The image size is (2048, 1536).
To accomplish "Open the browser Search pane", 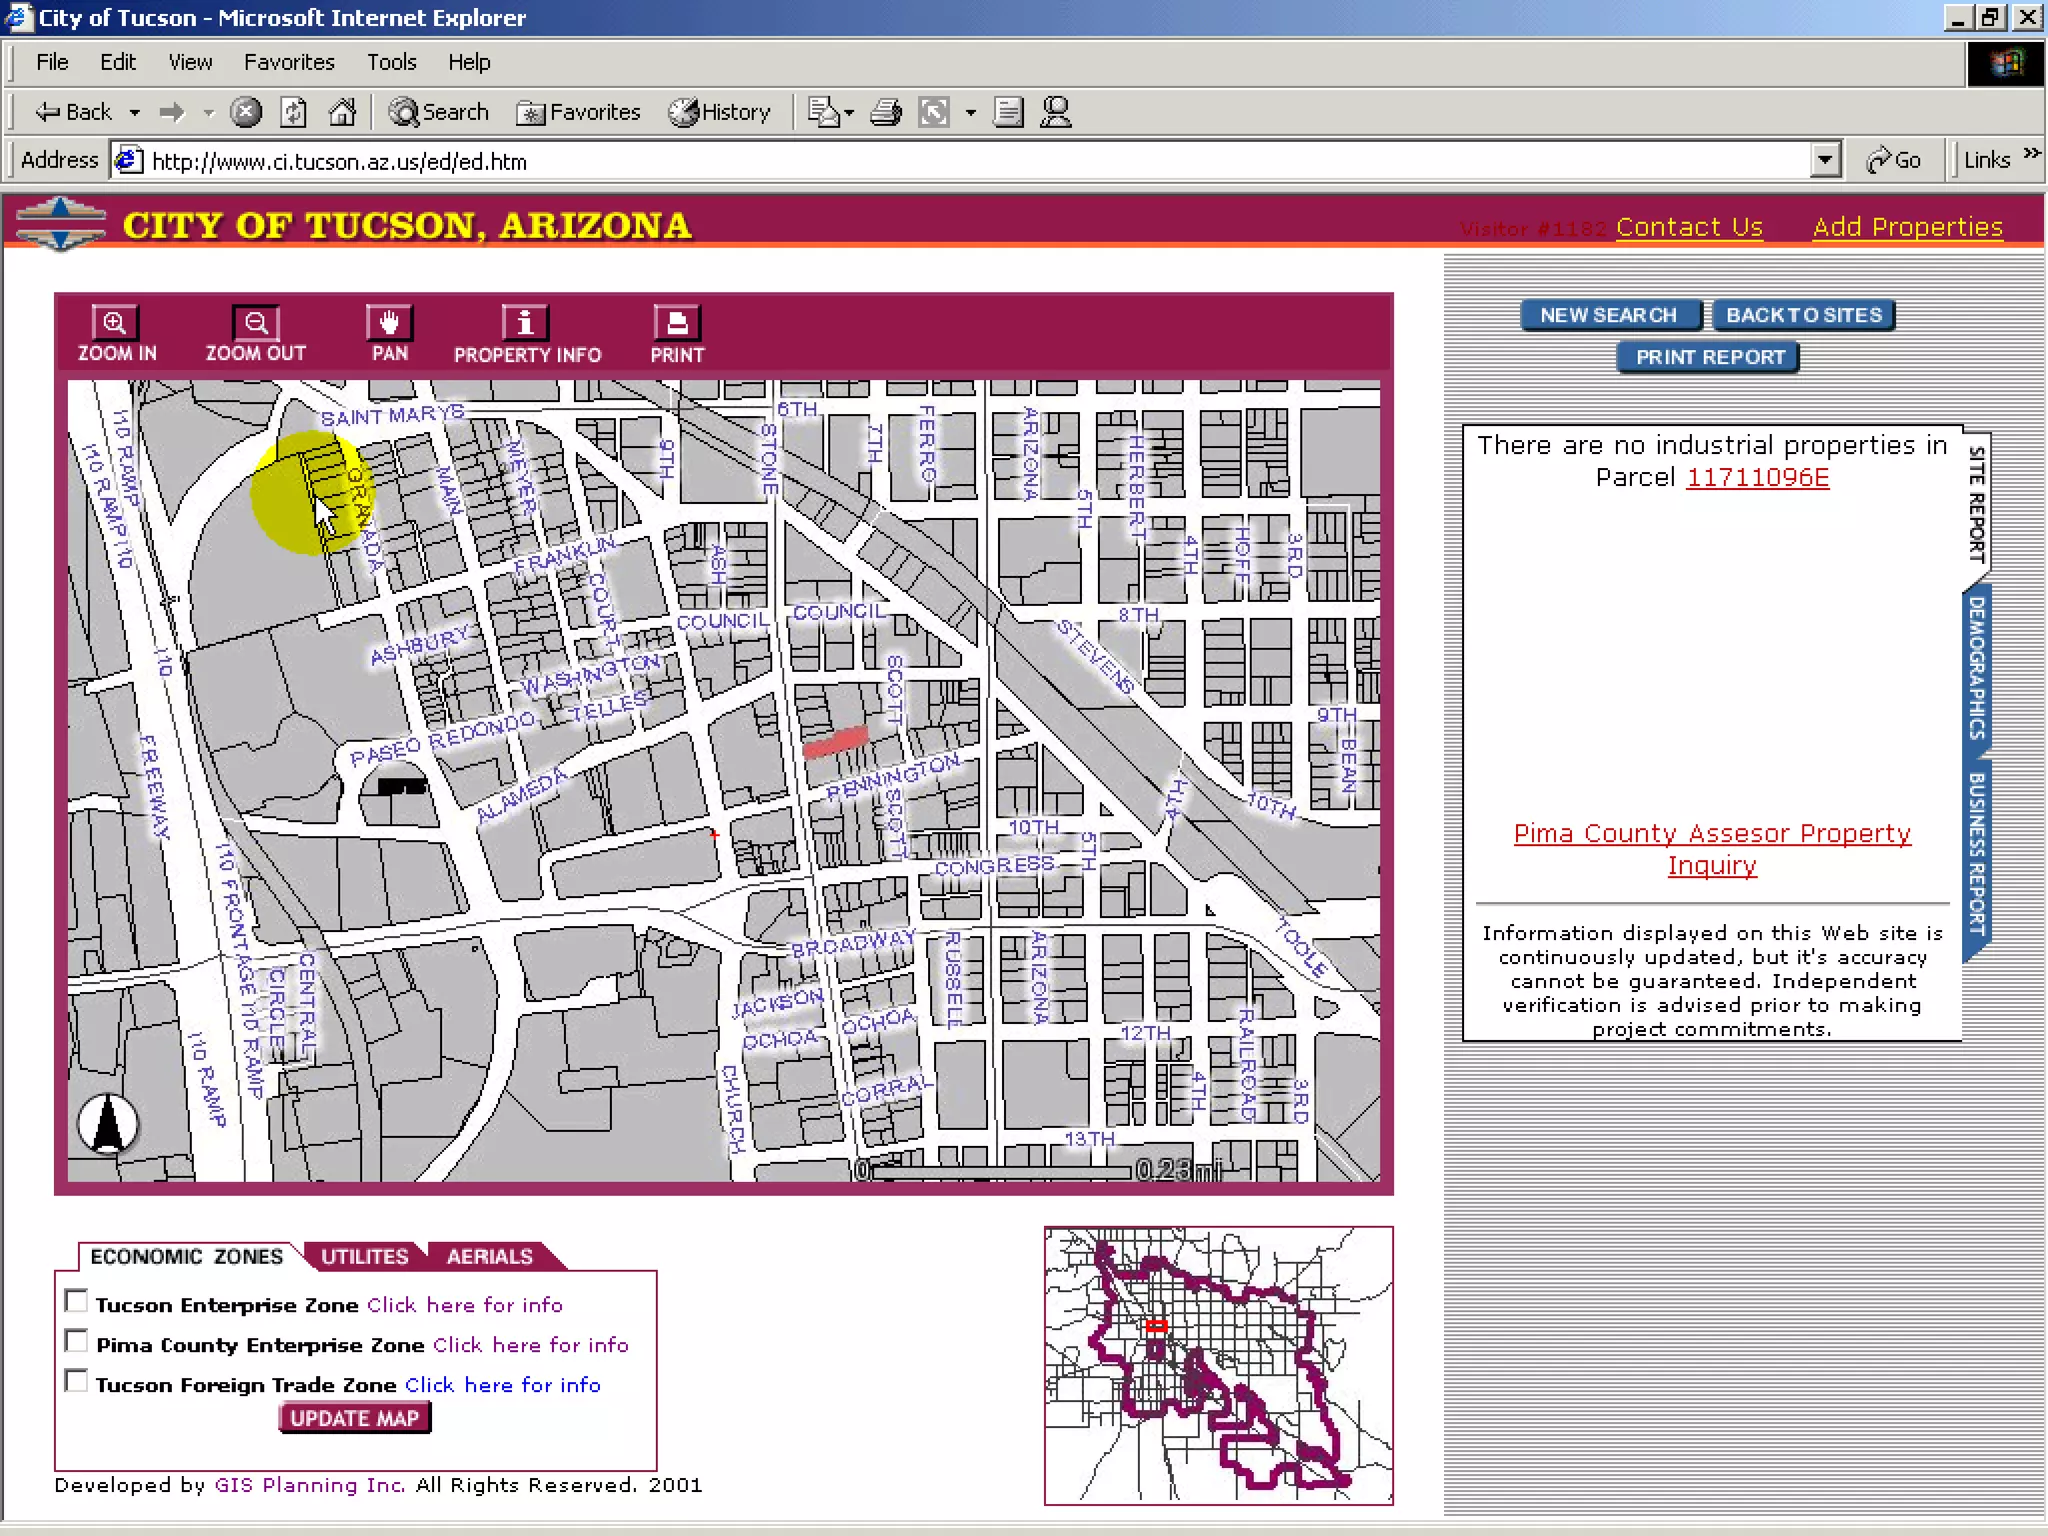I will point(439,112).
